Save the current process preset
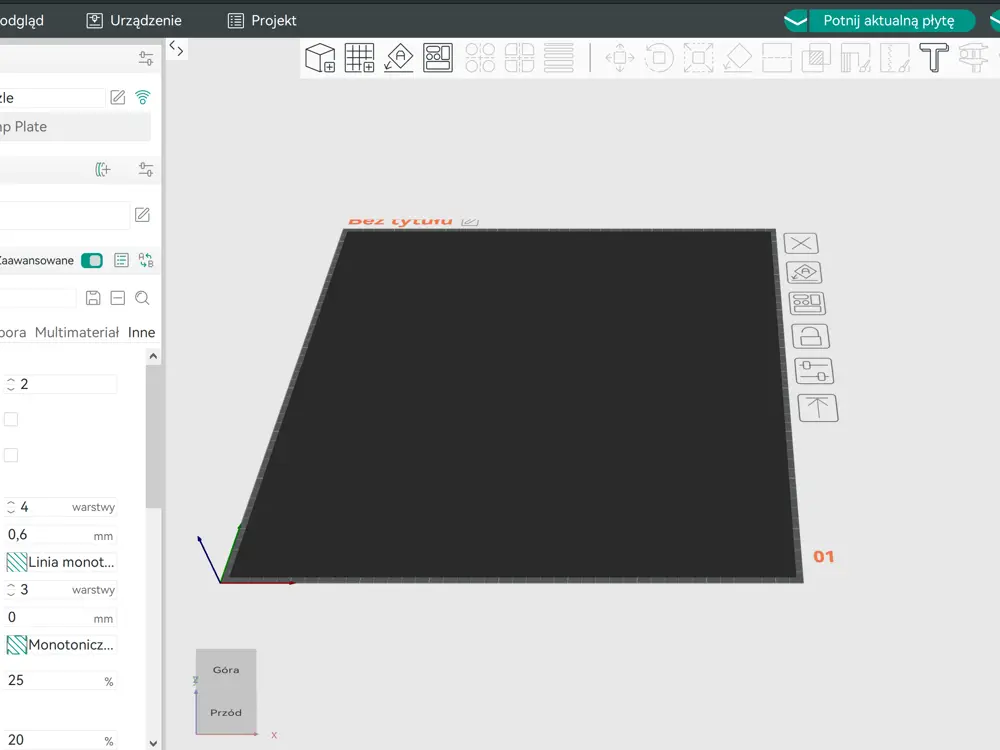This screenshot has width=1000, height=750. pyautogui.click(x=93, y=298)
